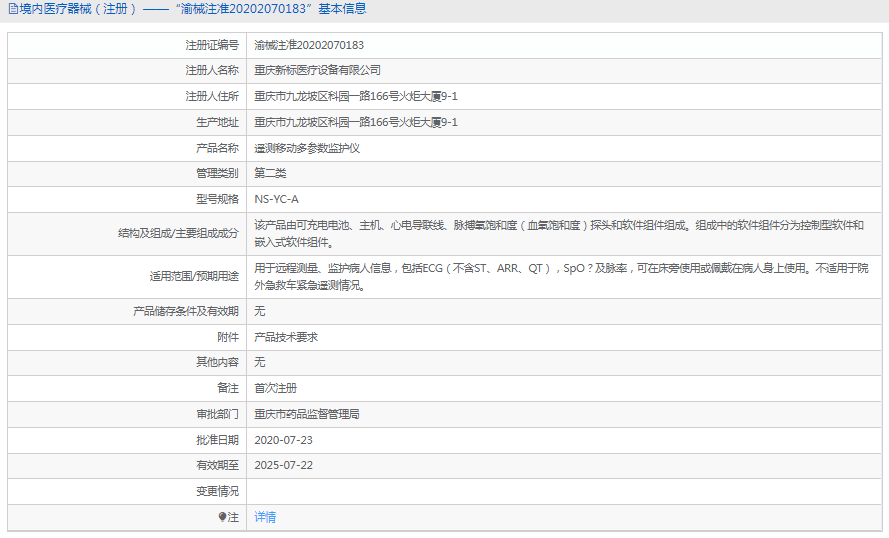The height and width of the screenshot is (538, 889).
Task: Click the 结构及组成/主要组成成分 label
Action: tap(179, 234)
